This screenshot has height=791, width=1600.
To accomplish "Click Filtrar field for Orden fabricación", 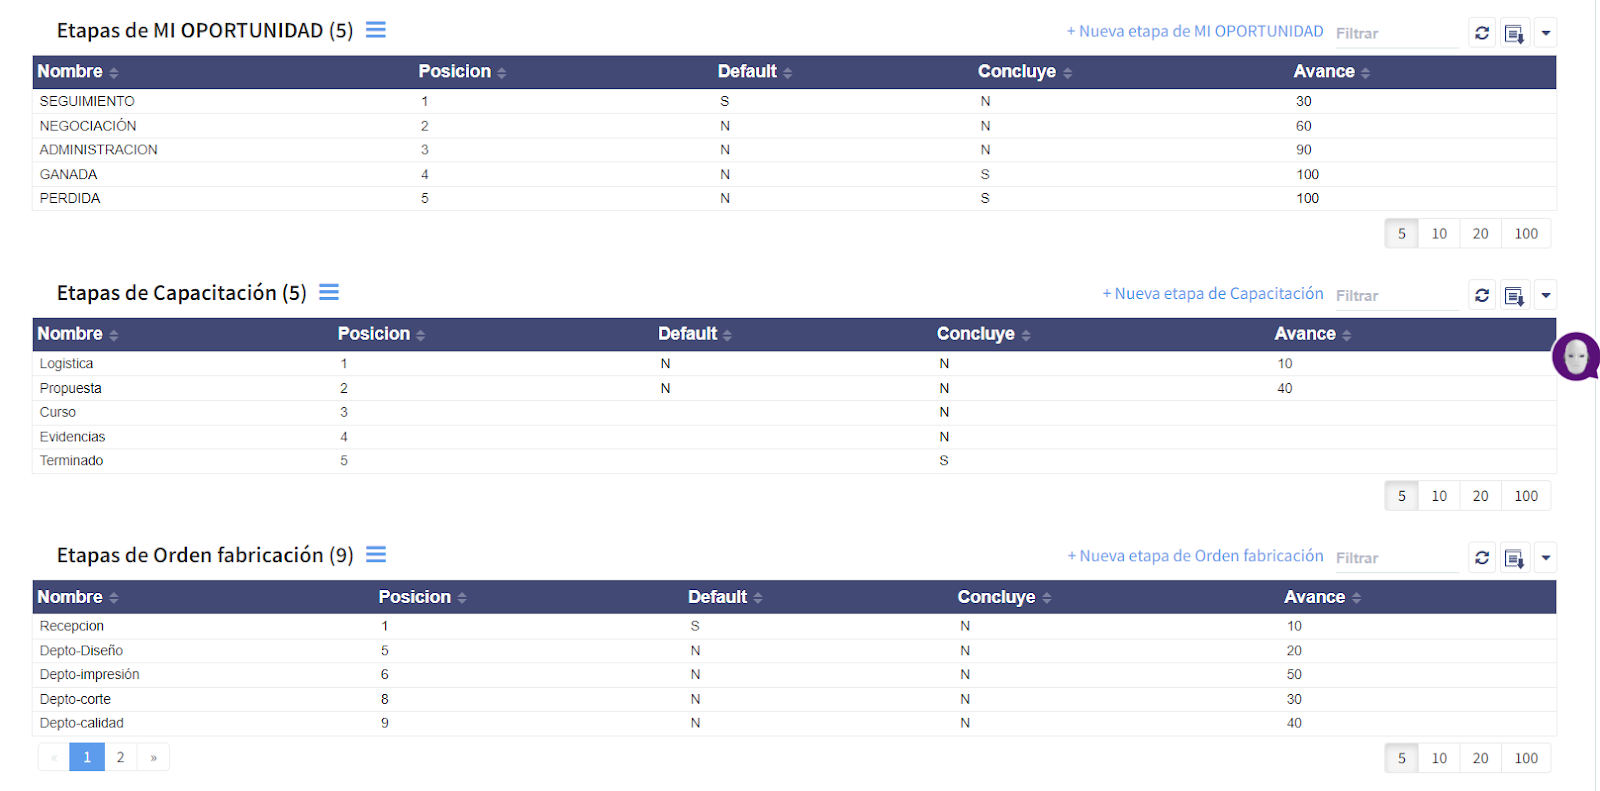I will click(1395, 558).
